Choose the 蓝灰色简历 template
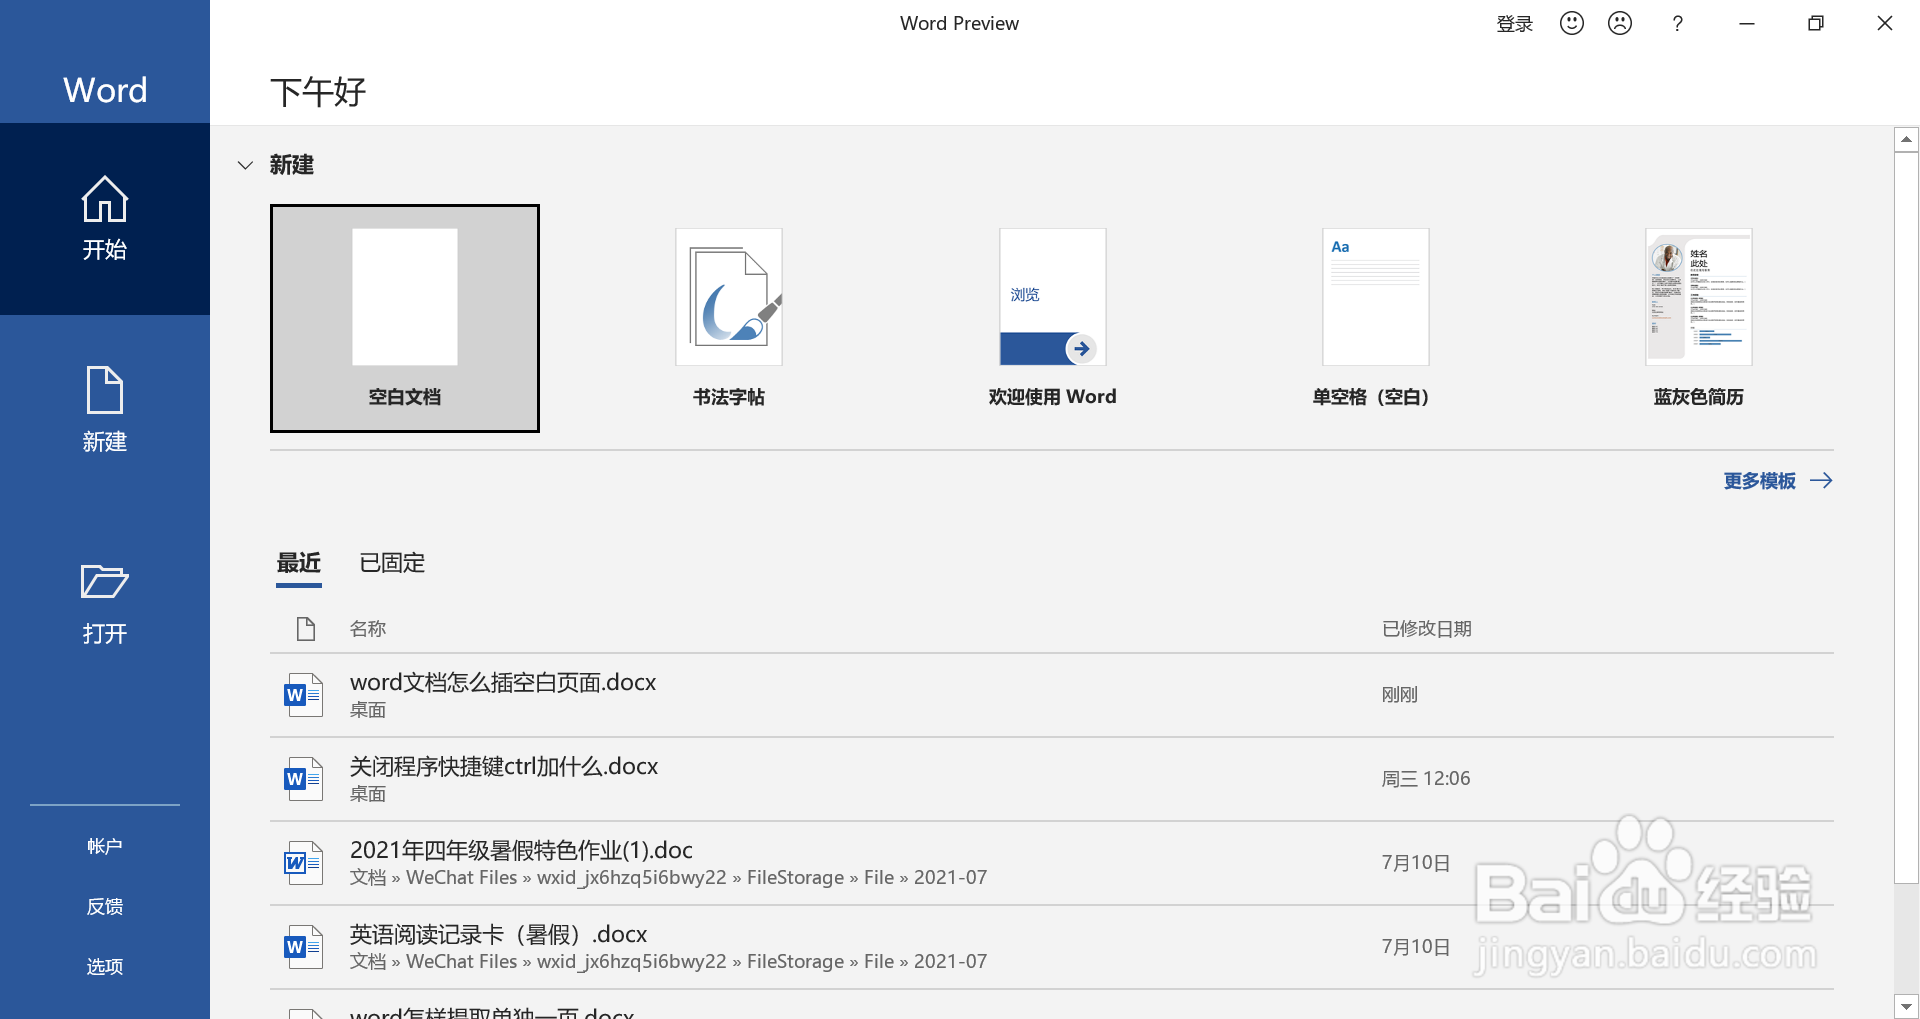Image resolution: width=1920 pixels, height=1019 pixels. point(1699,319)
